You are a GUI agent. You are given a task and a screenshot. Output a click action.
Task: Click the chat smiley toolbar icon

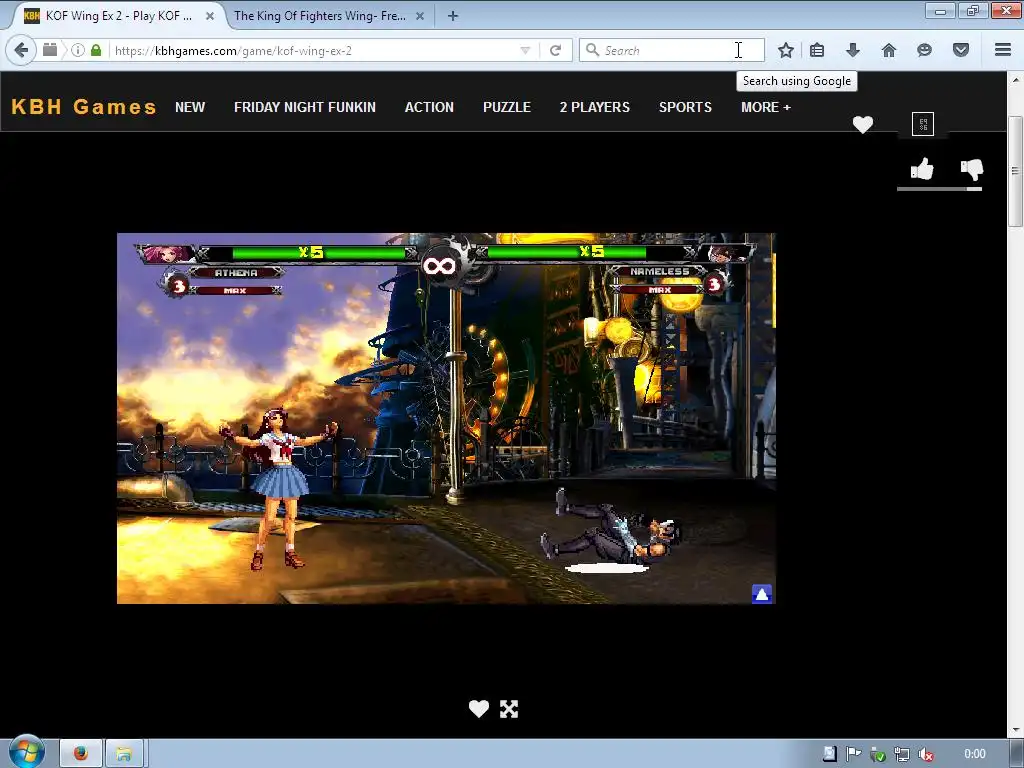[x=924, y=50]
